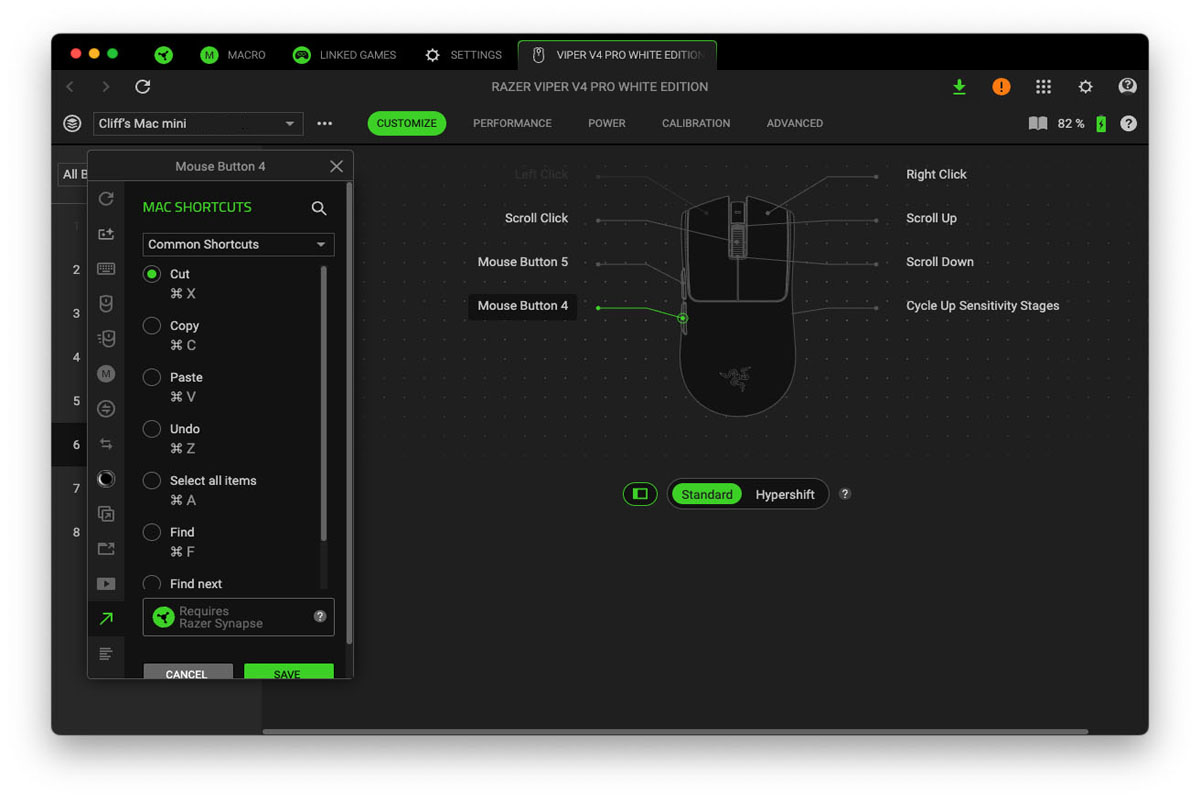
Task: Click the green download updates icon
Action: (959, 87)
